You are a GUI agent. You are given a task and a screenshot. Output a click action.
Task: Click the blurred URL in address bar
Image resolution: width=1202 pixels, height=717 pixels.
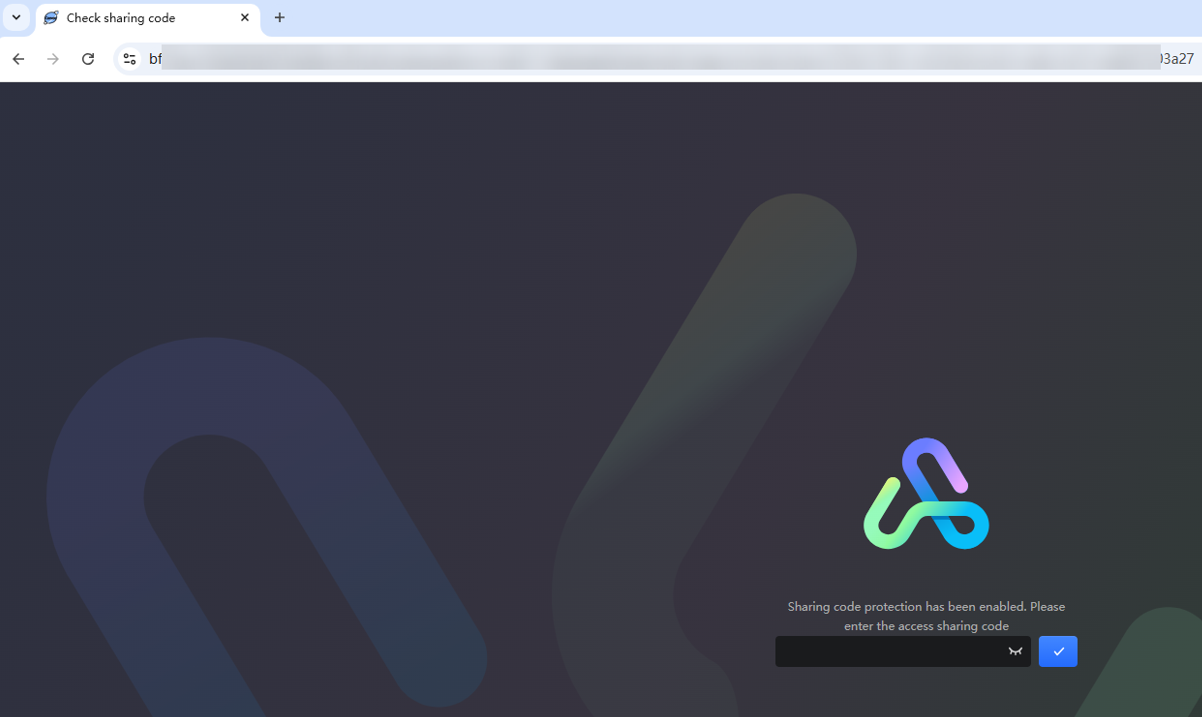pyautogui.click(x=670, y=59)
